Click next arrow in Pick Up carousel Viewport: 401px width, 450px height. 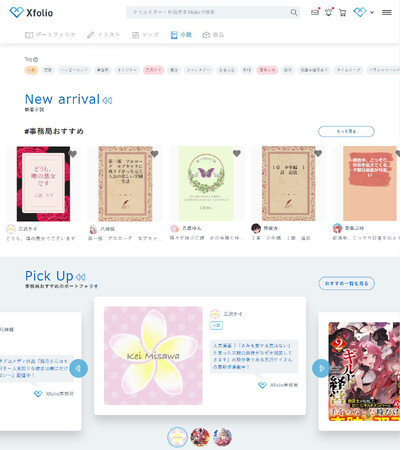pos(321,368)
